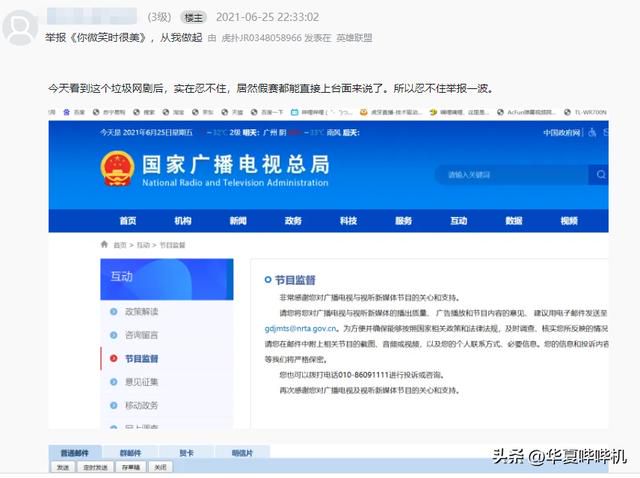
Task: Open the 百度一下 bookmark
Action: (x=267, y=112)
